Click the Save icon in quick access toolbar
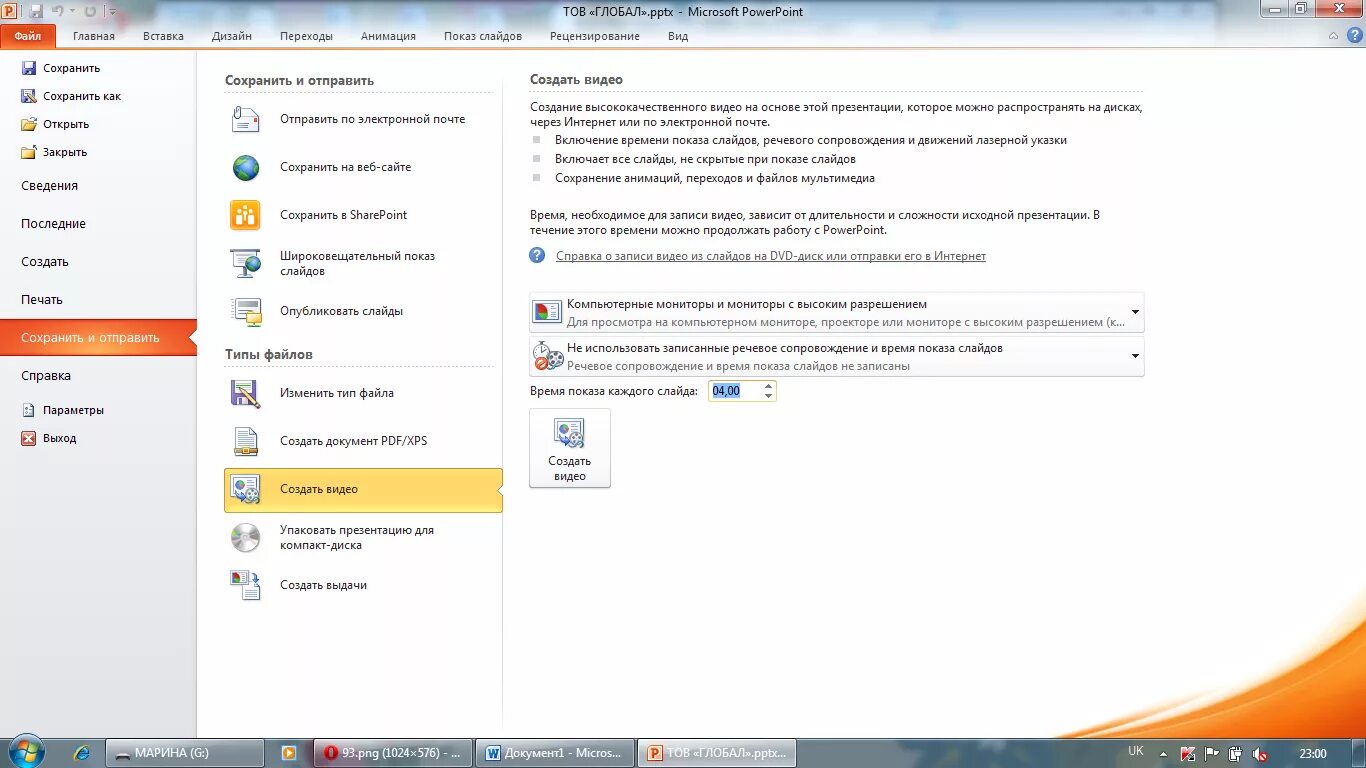The width and height of the screenshot is (1366, 768). [x=36, y=11]
